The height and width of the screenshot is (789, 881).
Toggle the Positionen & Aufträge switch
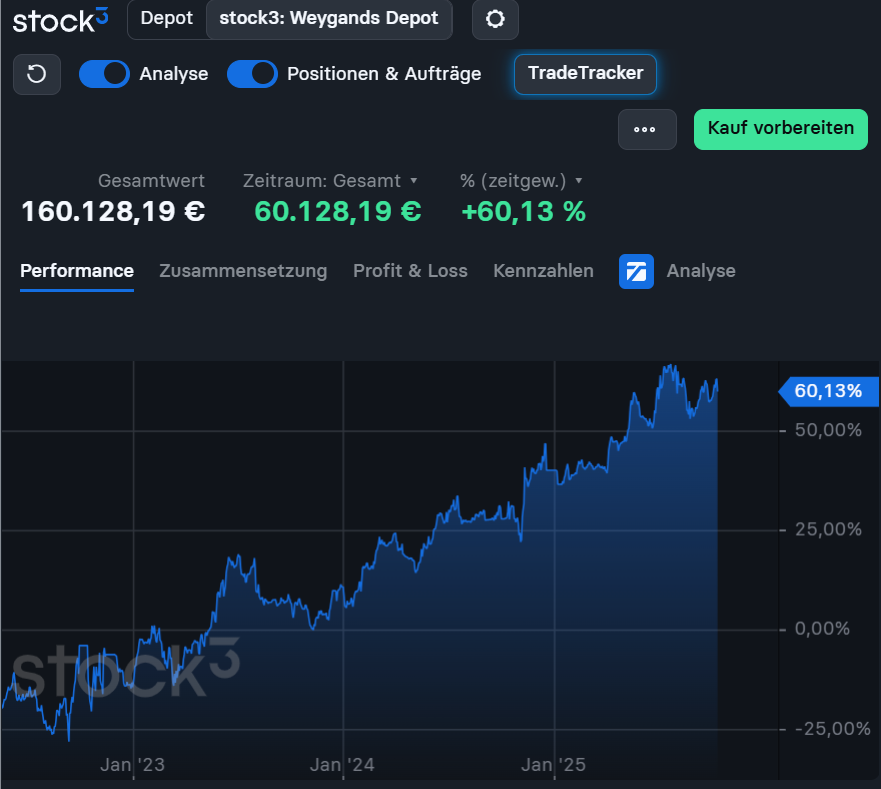(x=252, y=74)
